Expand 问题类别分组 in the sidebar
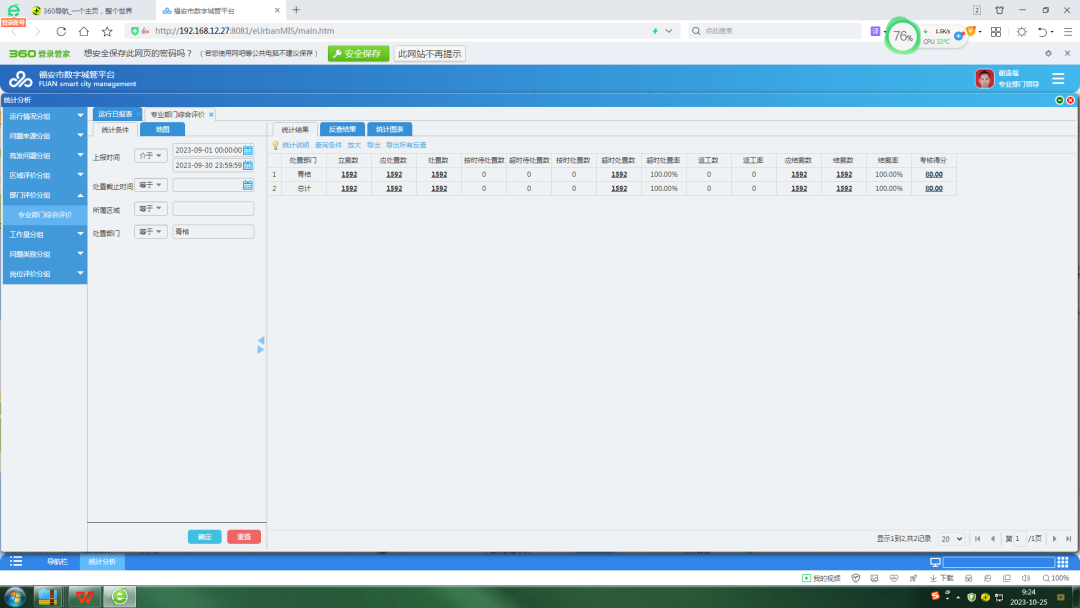 coord(44,254)
